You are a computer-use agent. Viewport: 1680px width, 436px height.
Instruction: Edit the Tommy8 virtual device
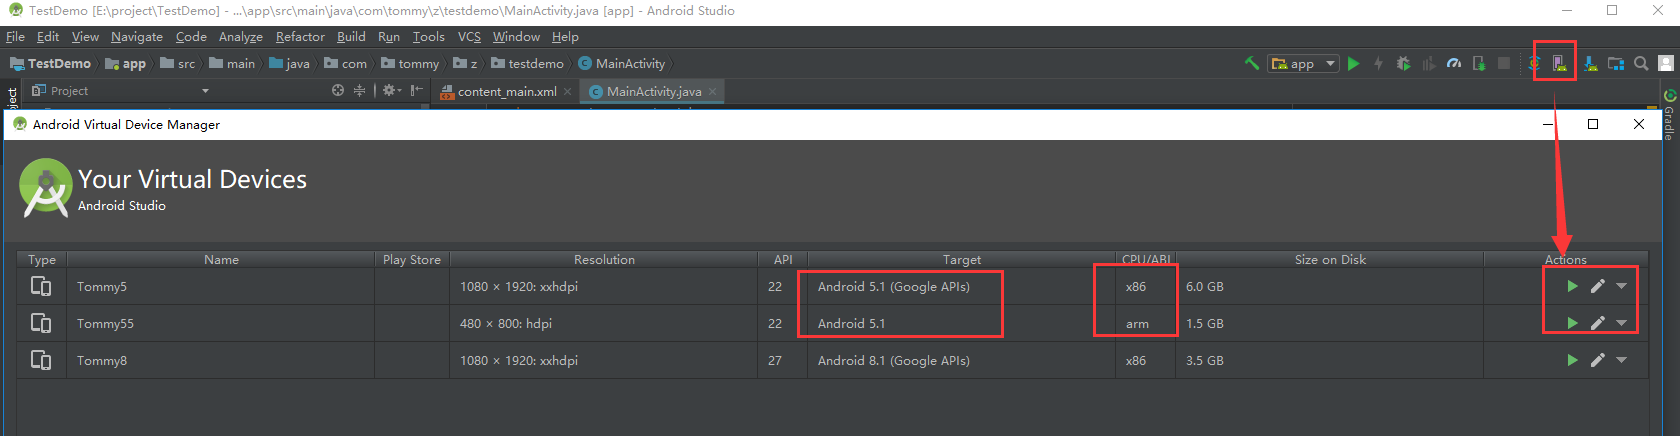[x=1597, y=360]
